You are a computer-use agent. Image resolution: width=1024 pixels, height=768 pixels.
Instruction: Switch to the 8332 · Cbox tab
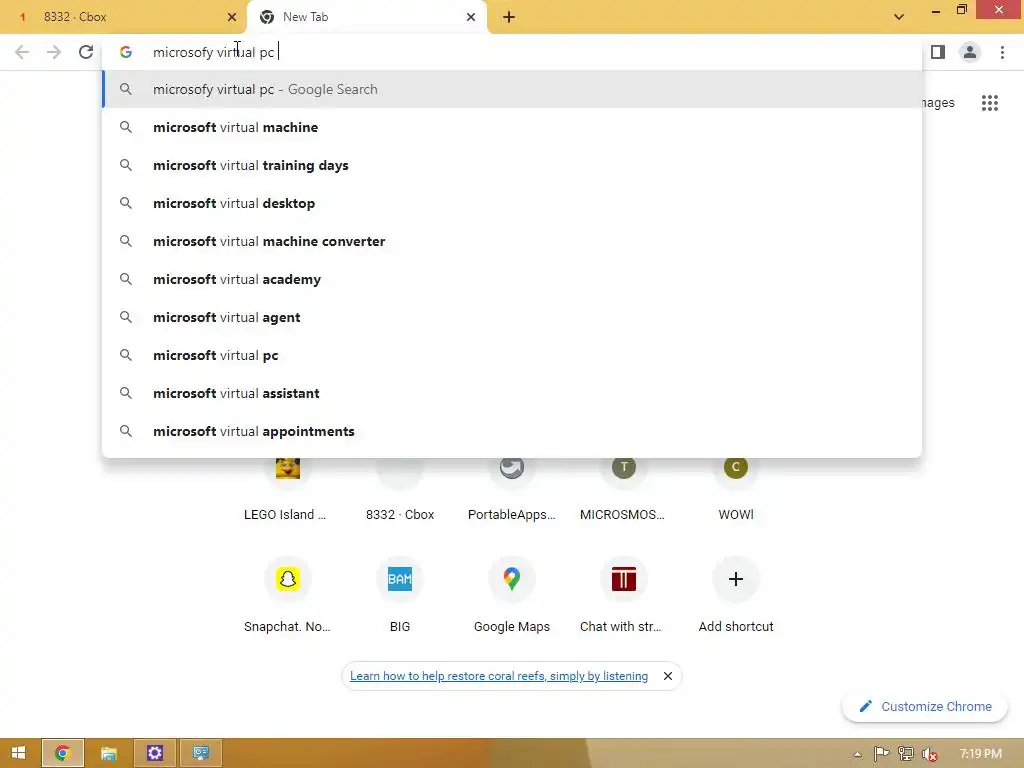[123, 17]
